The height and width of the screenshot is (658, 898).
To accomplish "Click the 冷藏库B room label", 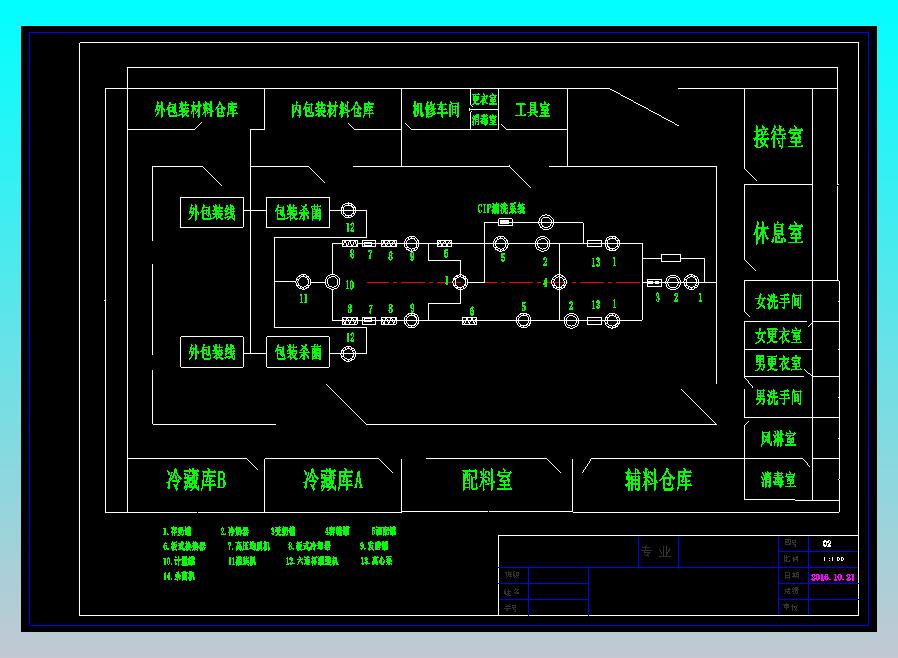I will click(x=196, y=480).
